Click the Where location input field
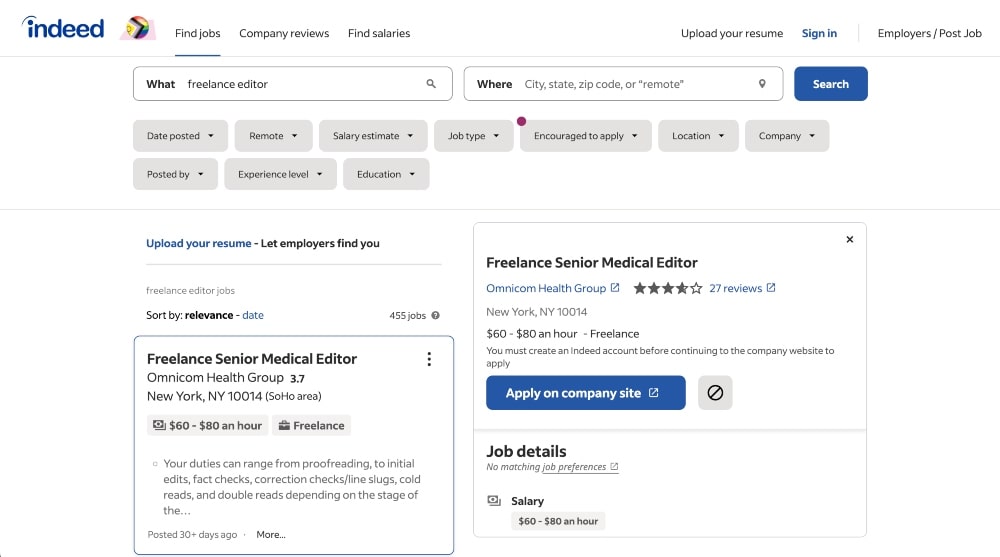The width and height of the screenshot is (1000, 557). click(x=635, y=84)
